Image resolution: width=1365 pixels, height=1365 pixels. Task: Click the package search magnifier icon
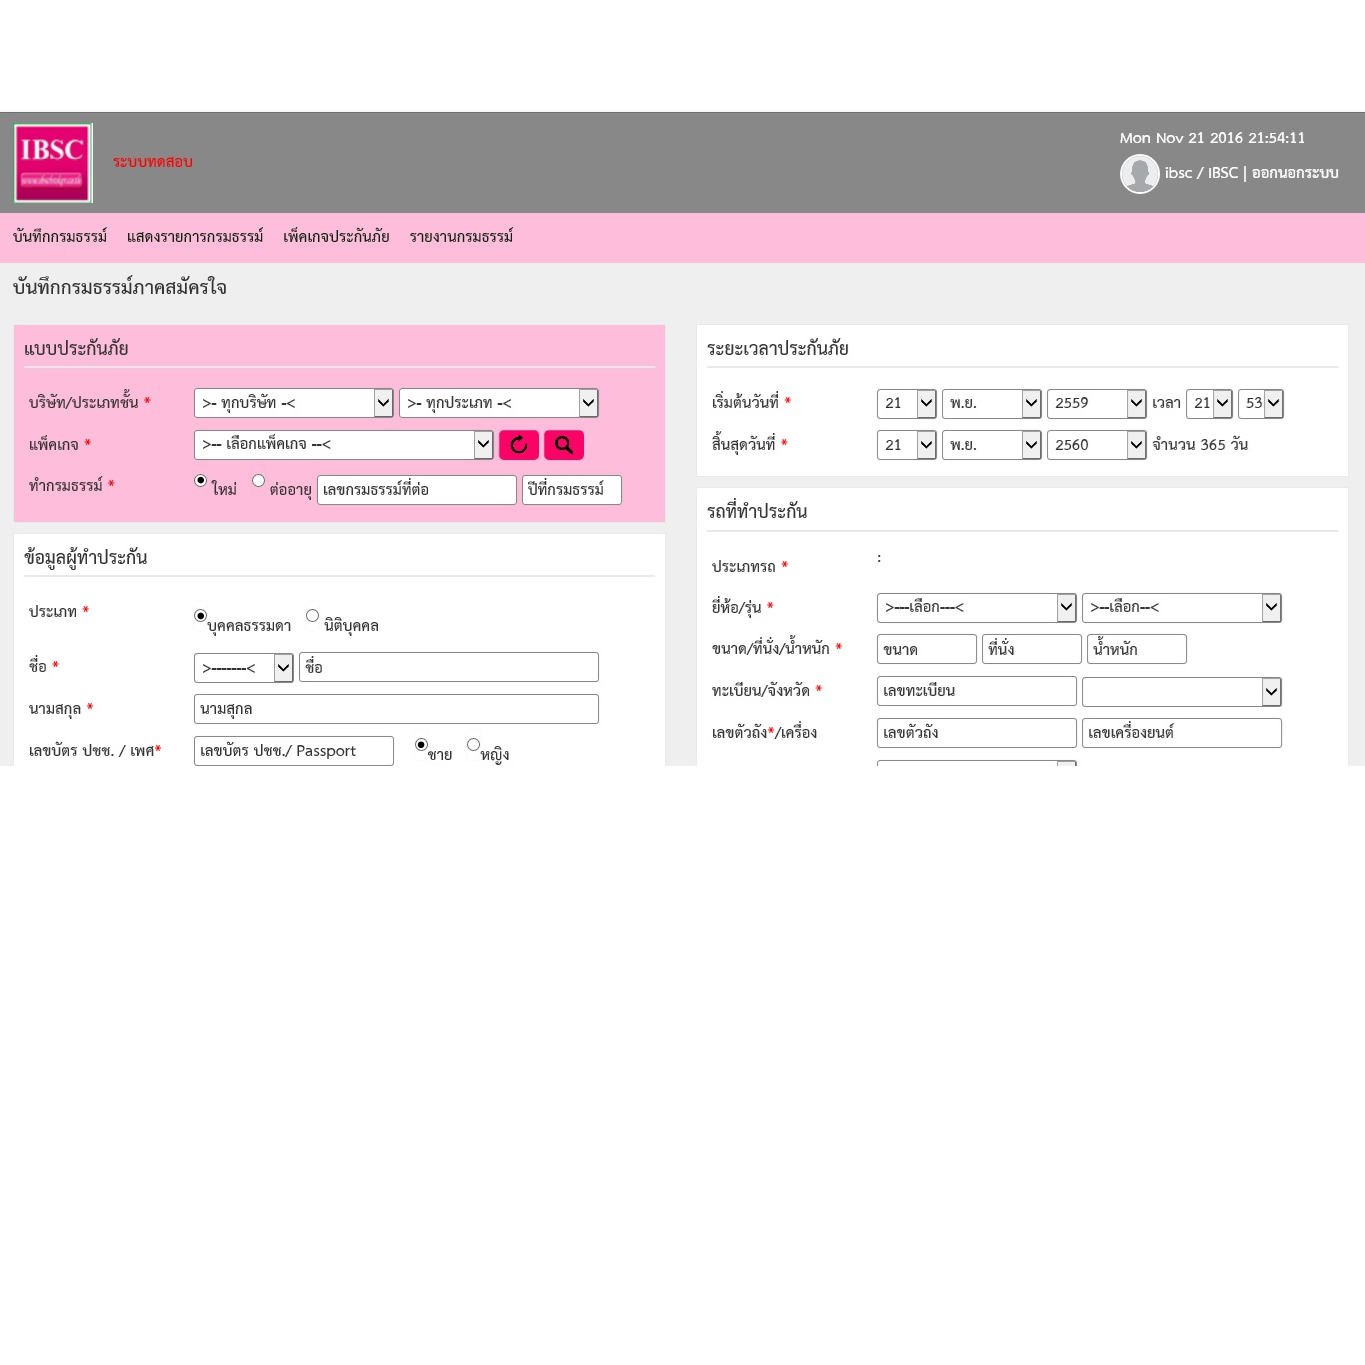click(563, 444)
